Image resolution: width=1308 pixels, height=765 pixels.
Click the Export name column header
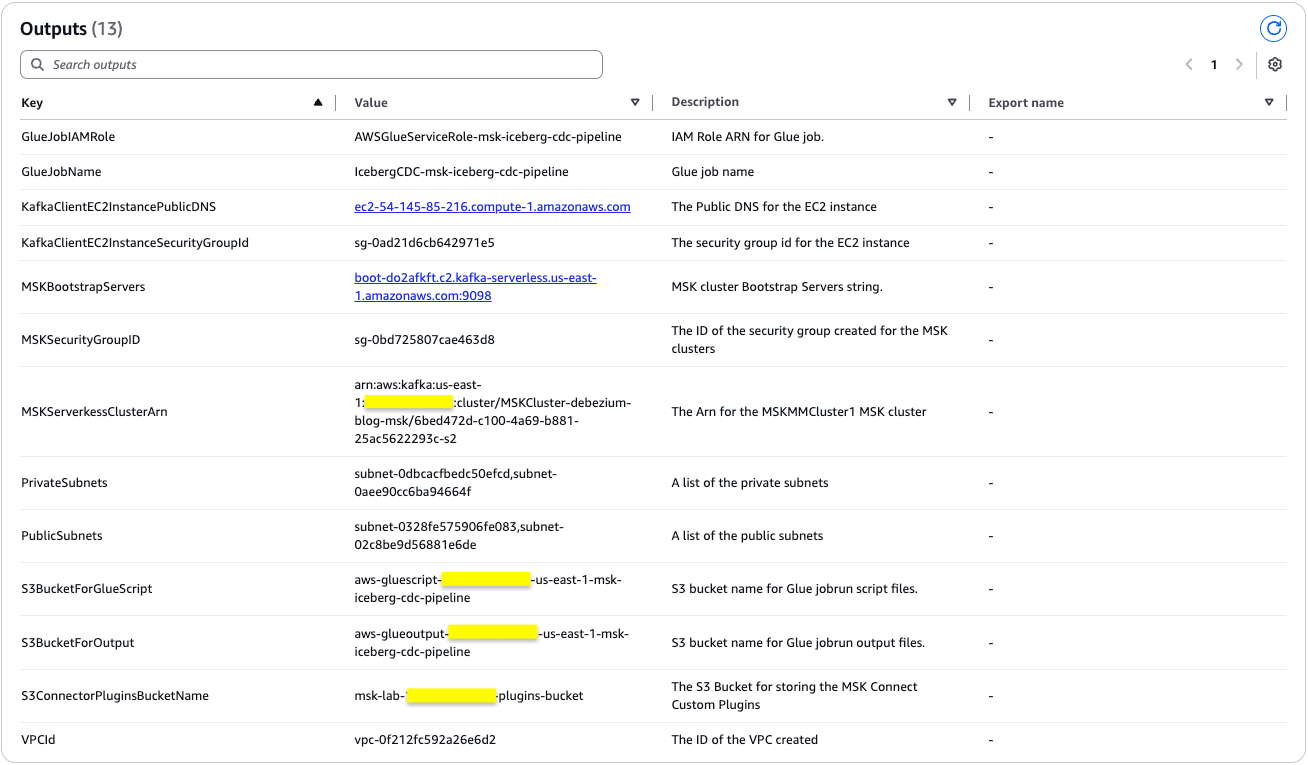point(1026,103)
